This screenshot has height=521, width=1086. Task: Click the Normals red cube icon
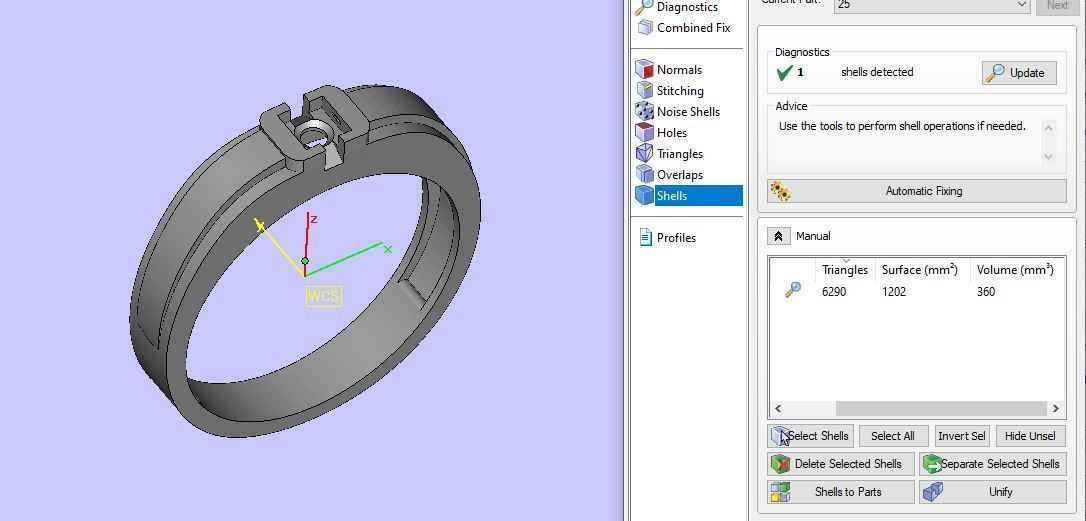click(x=644, y=69)
